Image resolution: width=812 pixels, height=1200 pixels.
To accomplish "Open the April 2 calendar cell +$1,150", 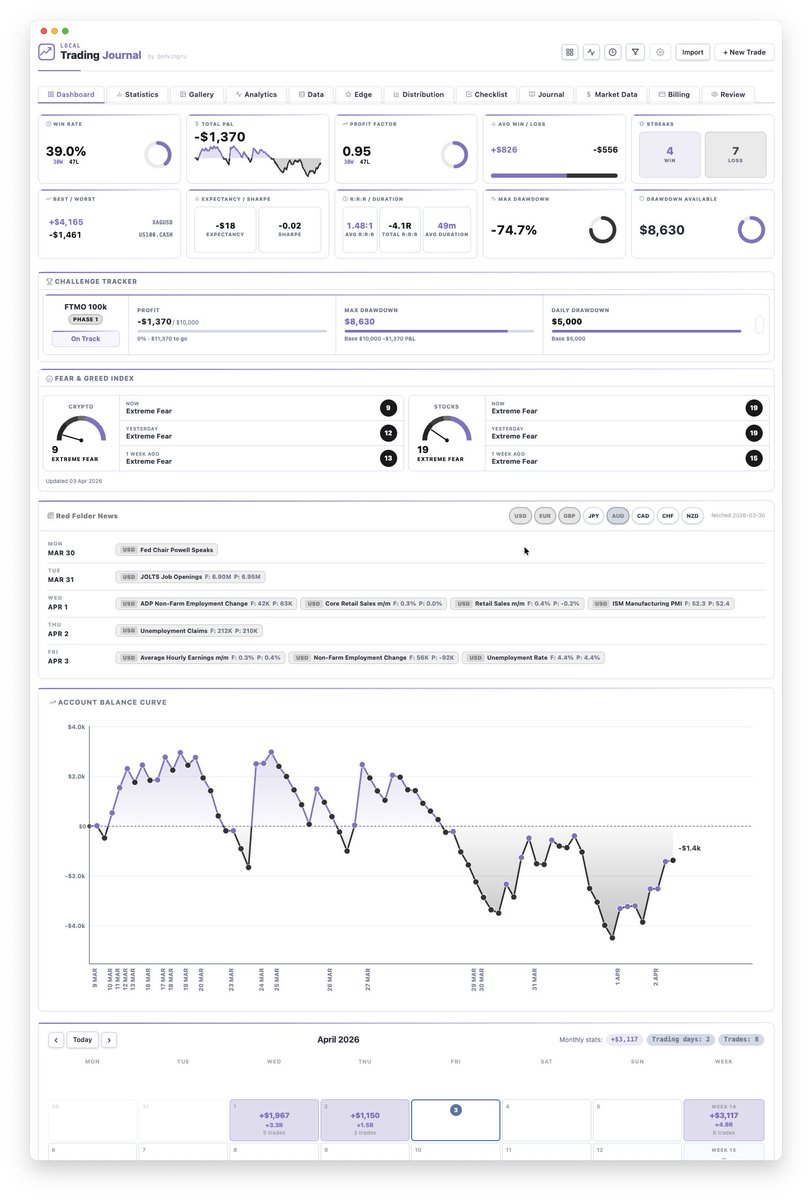I will tap(365, 1120).
